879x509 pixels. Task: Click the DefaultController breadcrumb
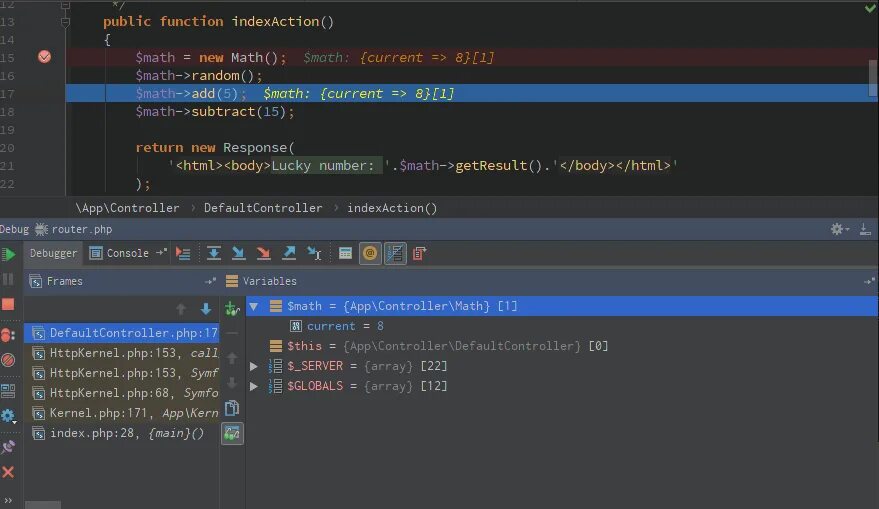click(x=263, y=208)
